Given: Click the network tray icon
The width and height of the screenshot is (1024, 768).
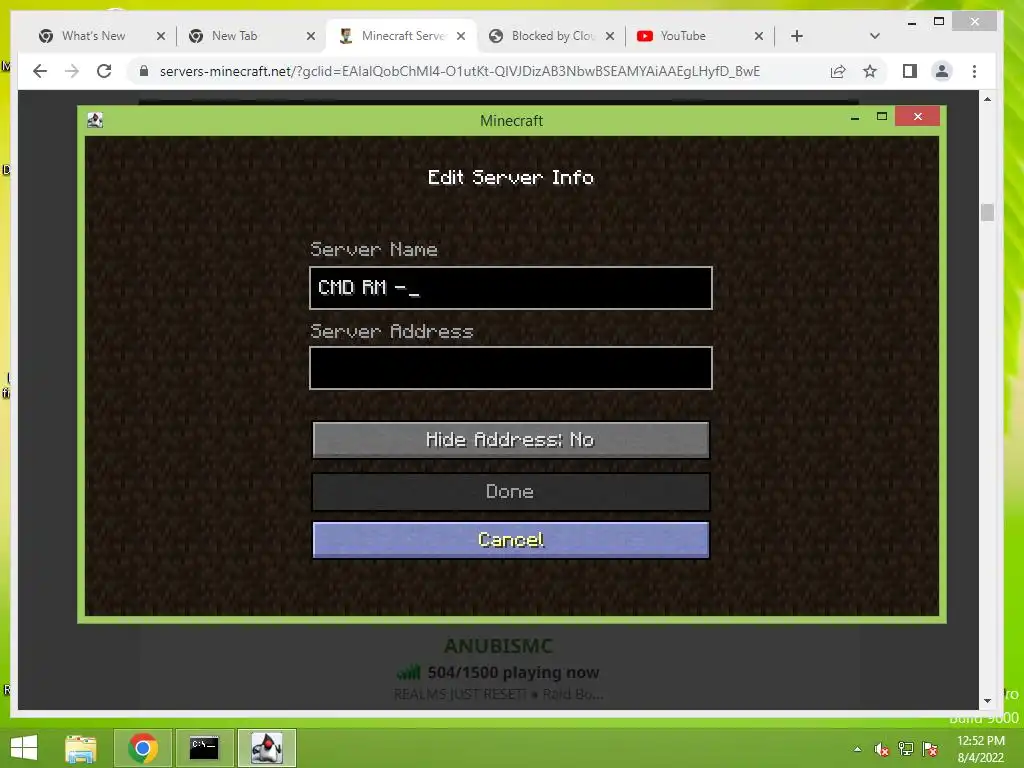Looking at the screenshot, I should pyautogui.click(x=906, y=750).
